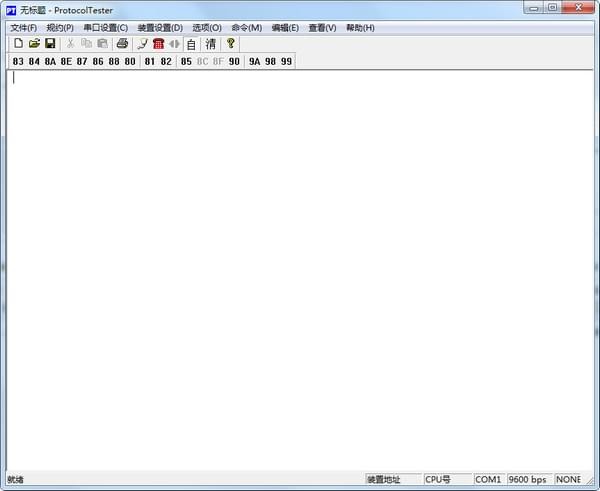600x491 pixels.
Task: Click the CPU号 status bar field
Action: (x=448, y=479)
